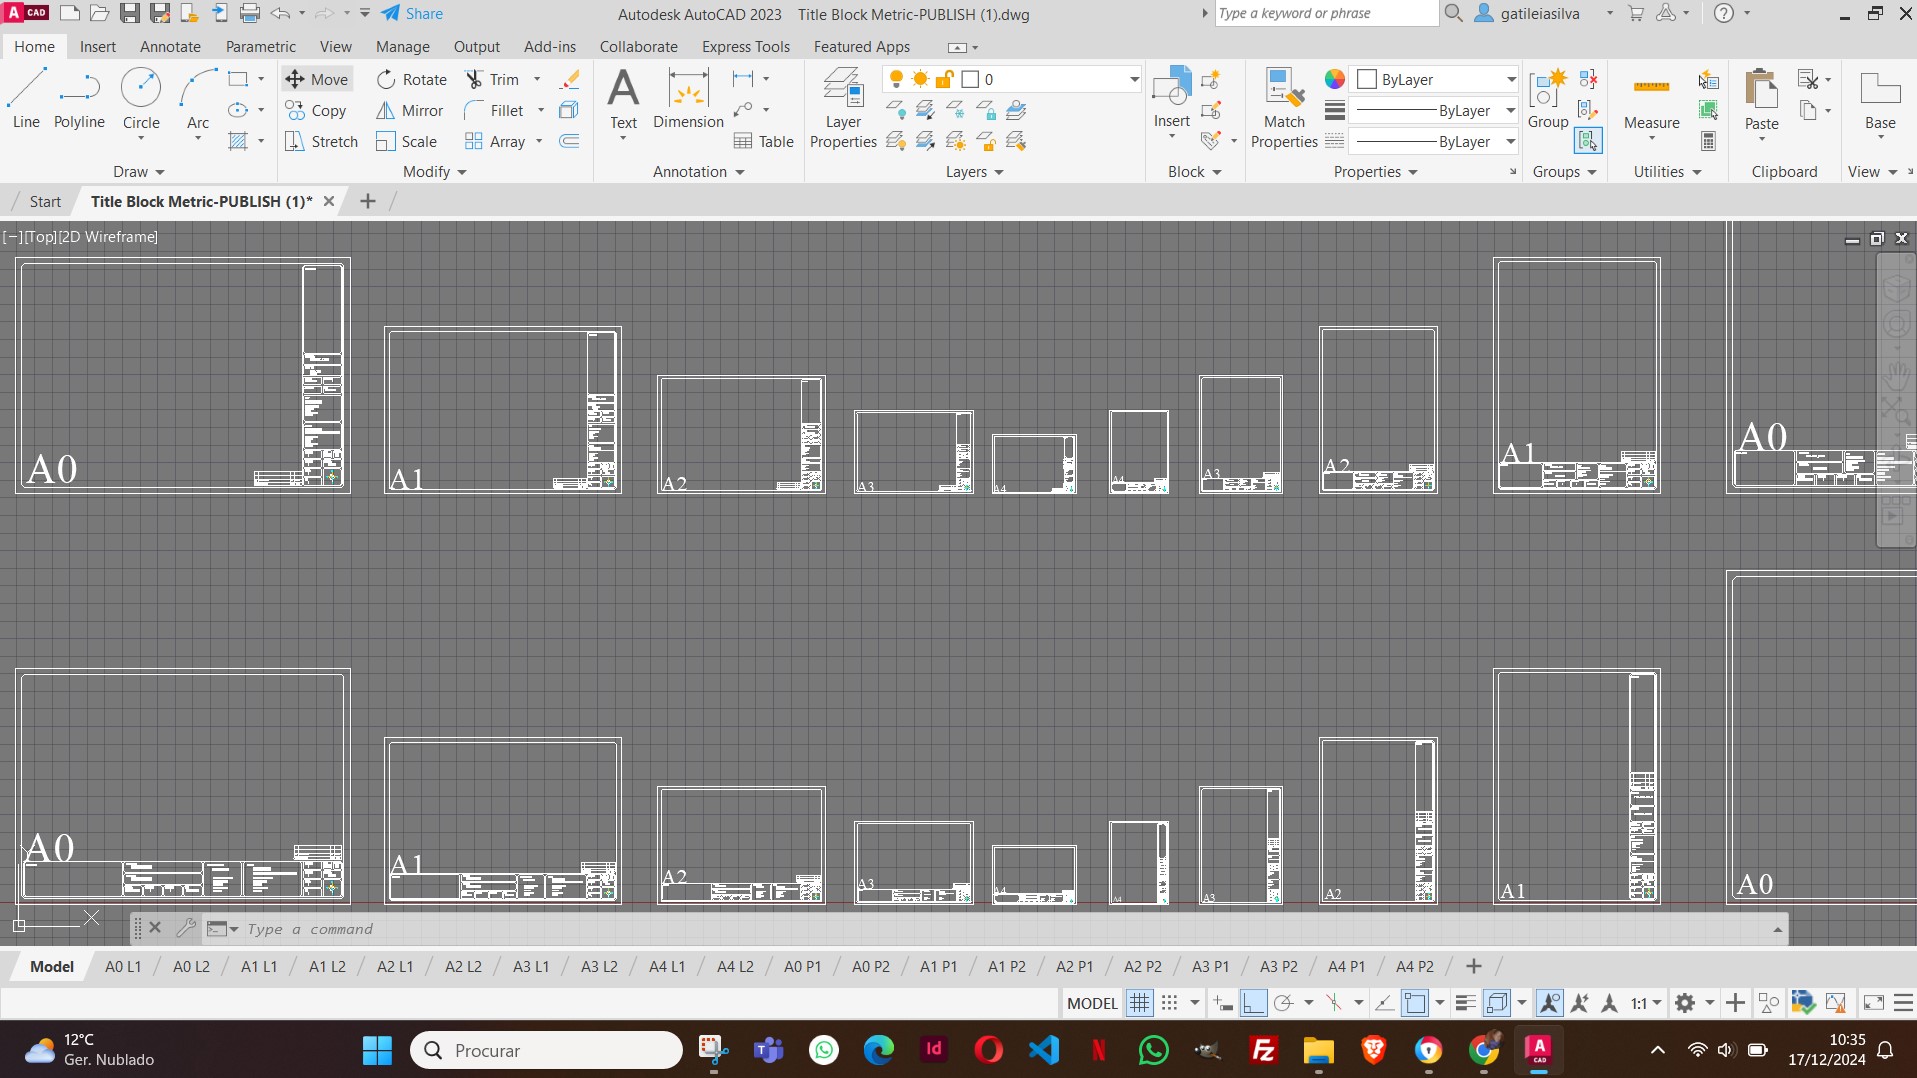Click the Copy tool in Modify
Screen dimensions: 1917x1078
click(x=316, y=110)
